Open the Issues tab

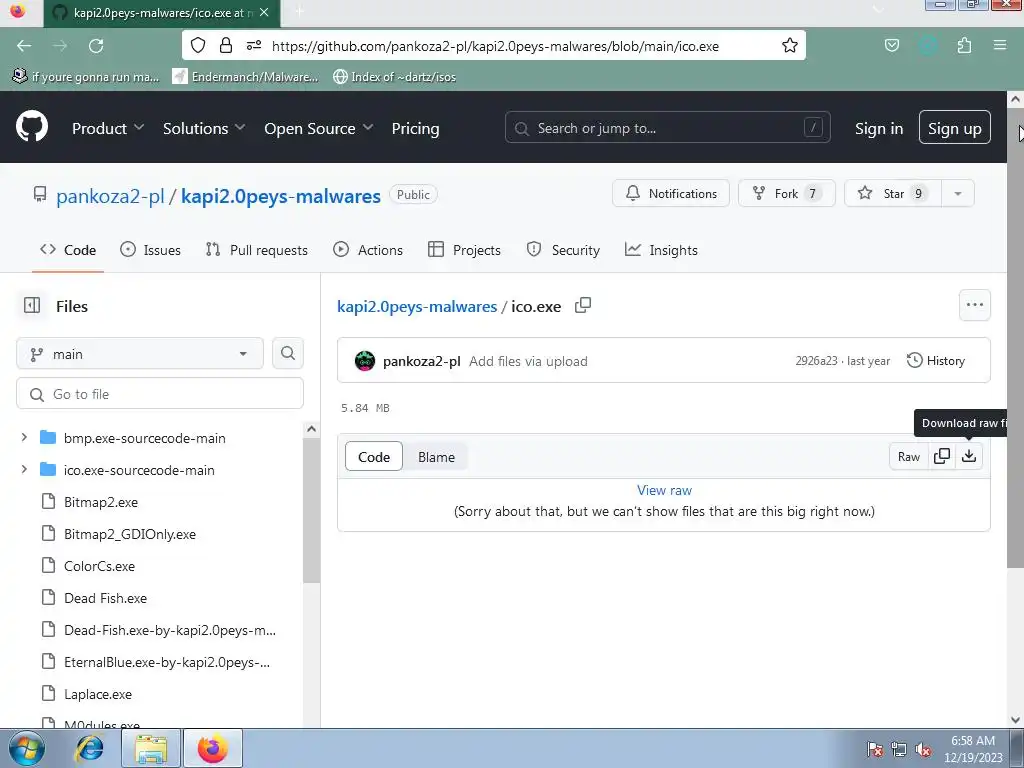[x=150, y=250]
